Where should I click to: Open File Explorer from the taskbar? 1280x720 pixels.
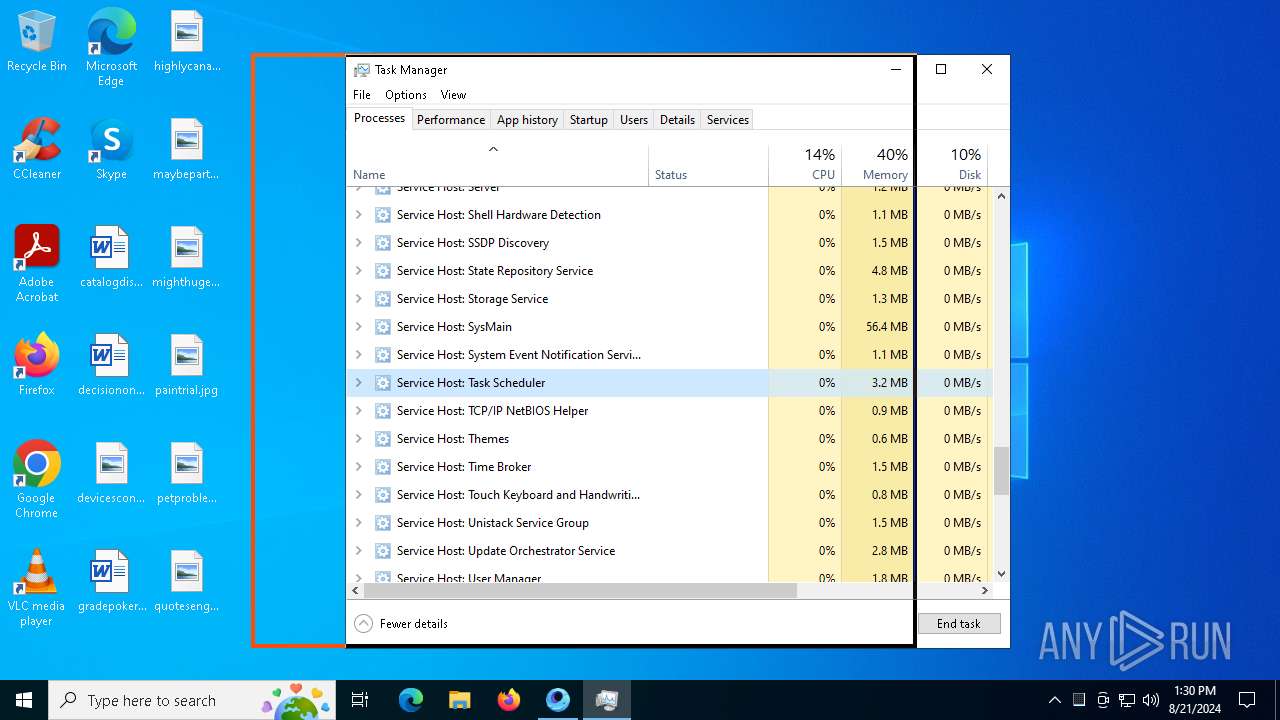coord(460,700)
